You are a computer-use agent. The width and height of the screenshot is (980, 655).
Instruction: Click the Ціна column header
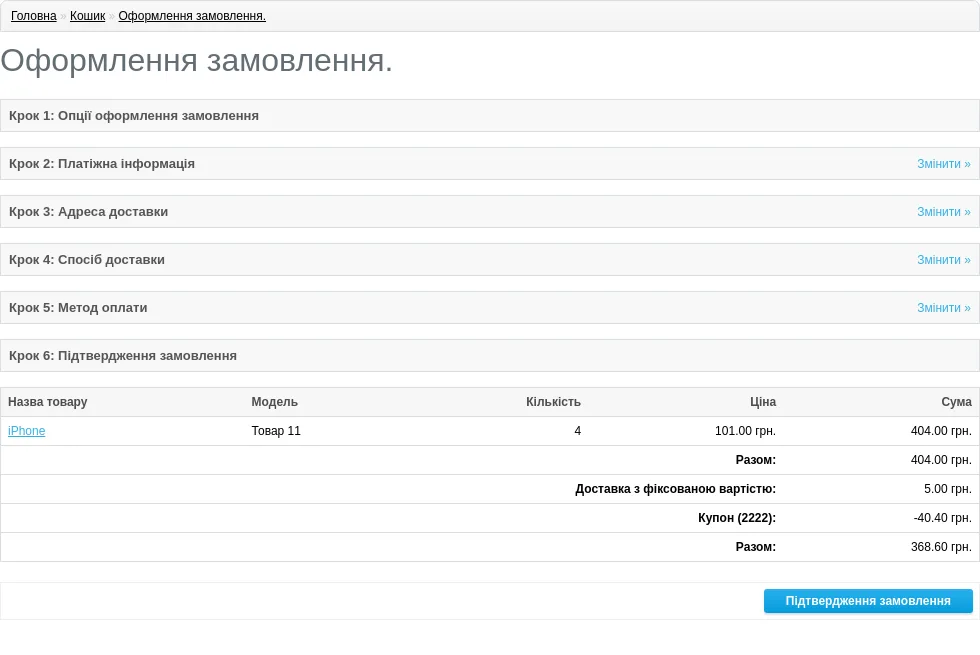[x=763, y=402]
